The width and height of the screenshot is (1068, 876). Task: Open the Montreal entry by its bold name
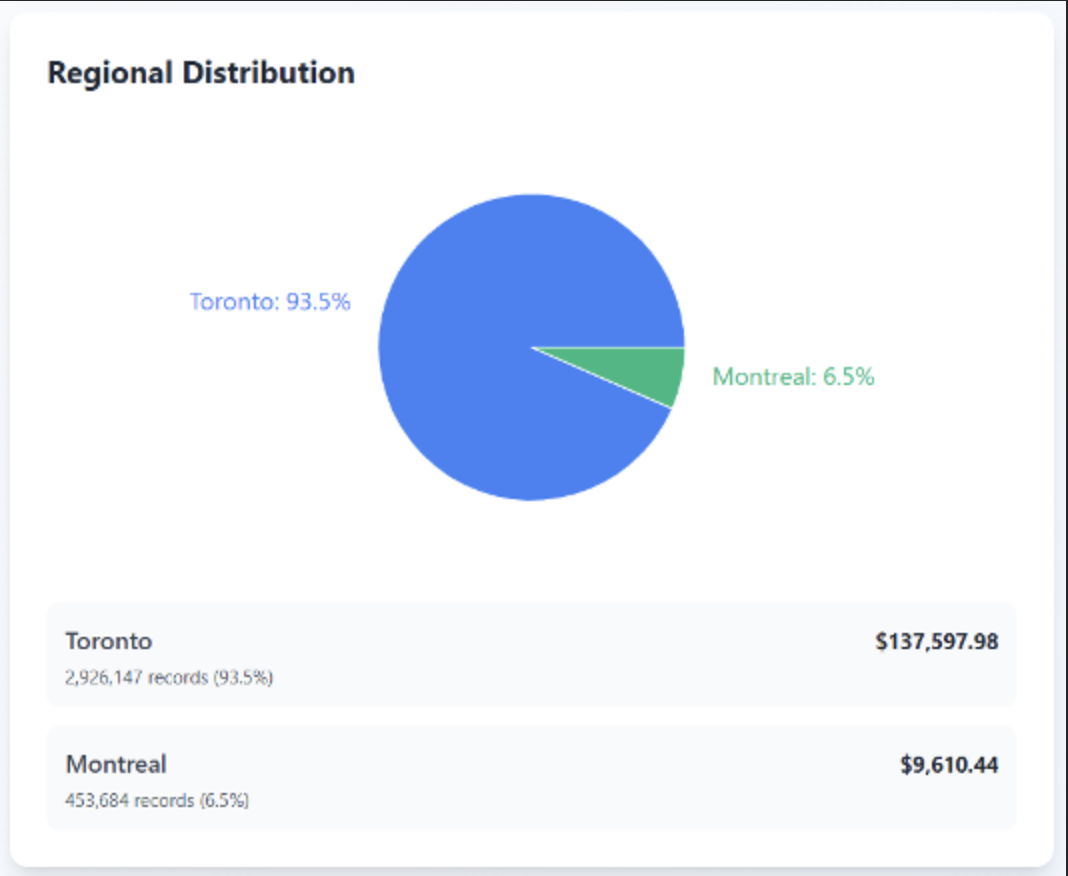coord(116,765)
